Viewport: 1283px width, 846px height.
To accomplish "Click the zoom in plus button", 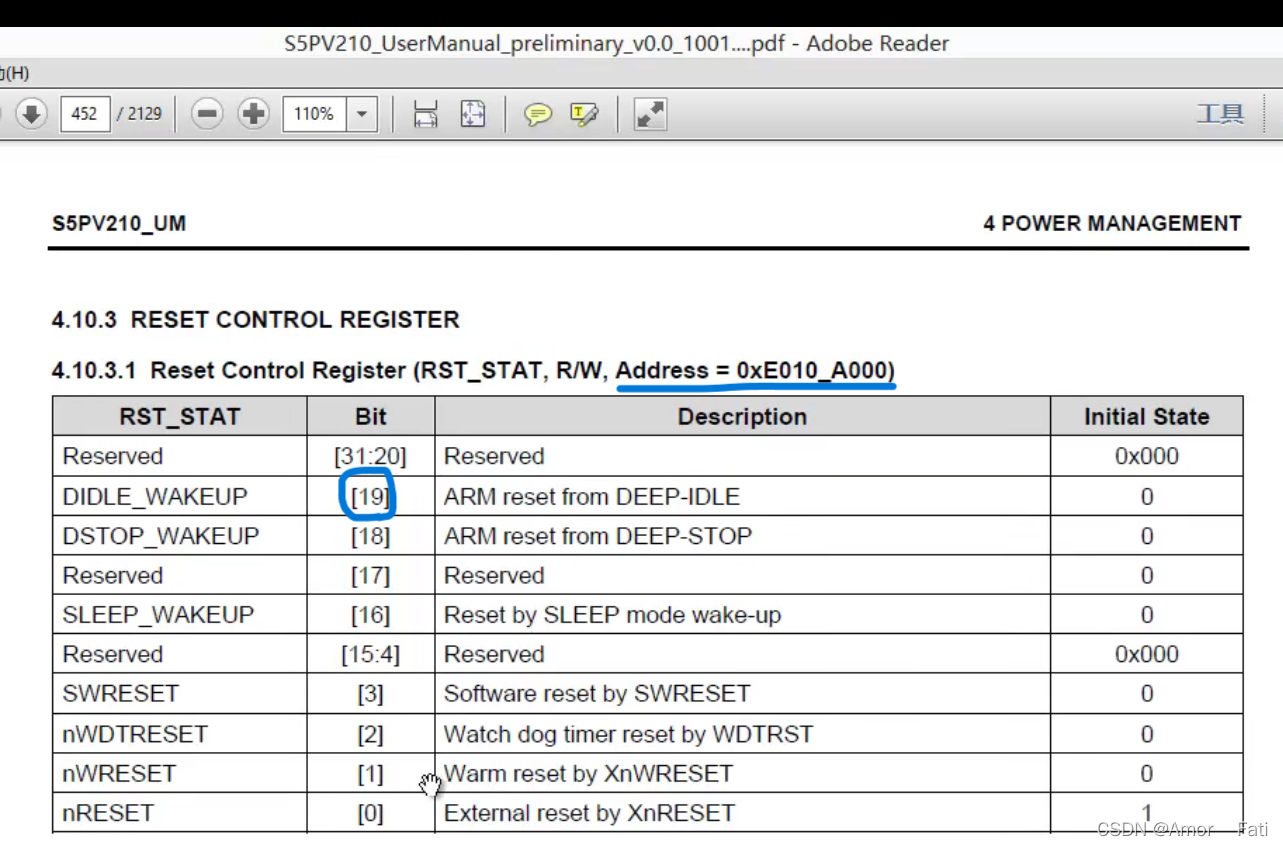I will pyautogui.click(x=253, y=114).
